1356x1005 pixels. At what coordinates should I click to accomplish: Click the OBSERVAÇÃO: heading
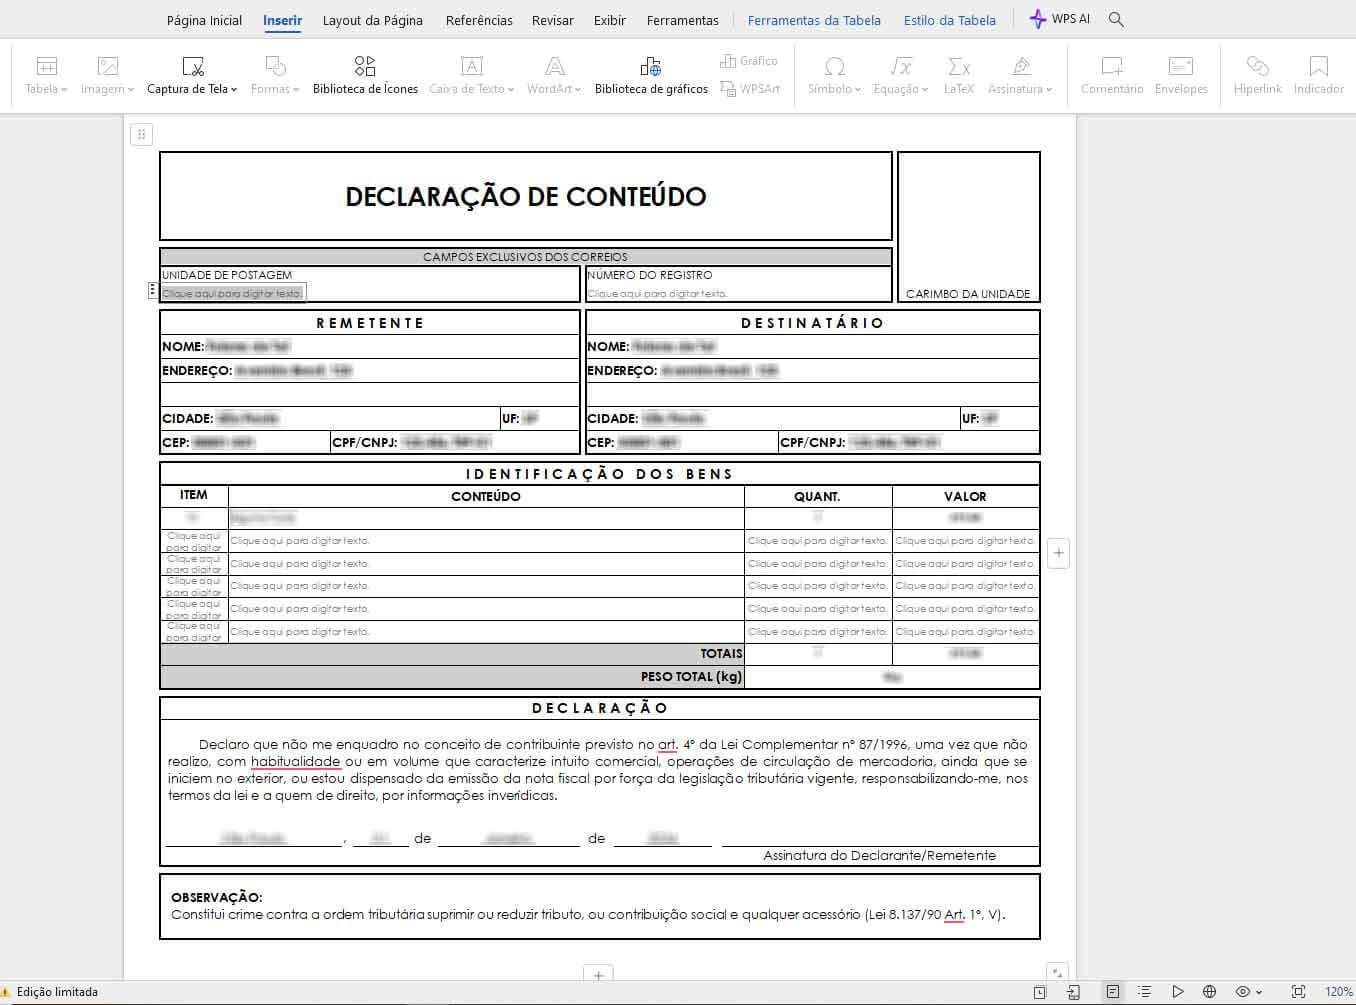click(217, 898)
